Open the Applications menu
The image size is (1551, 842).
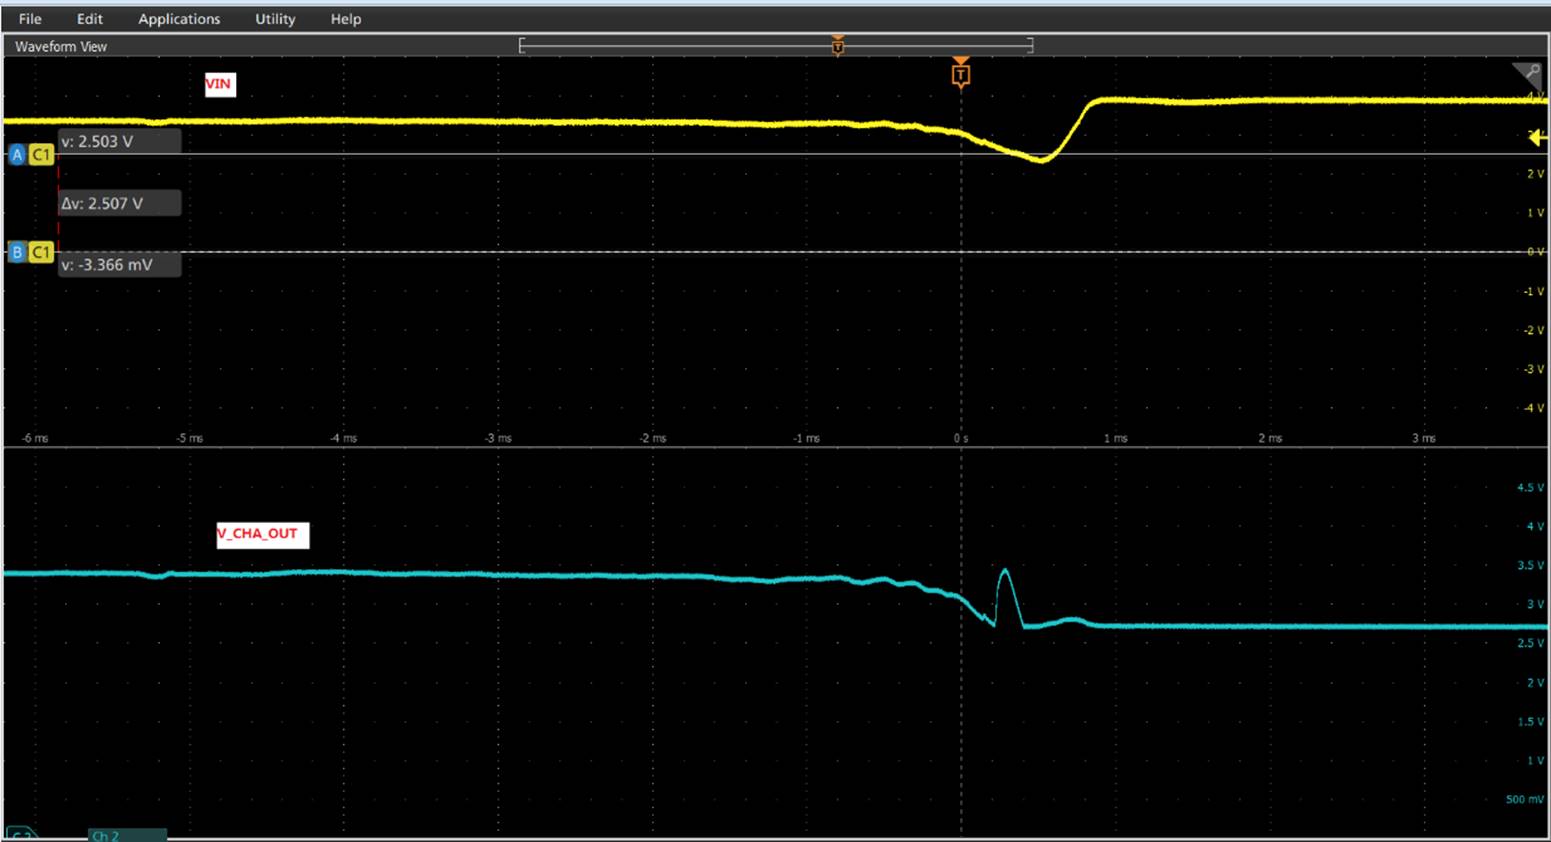pyautogui.click(x=179, y=19)
